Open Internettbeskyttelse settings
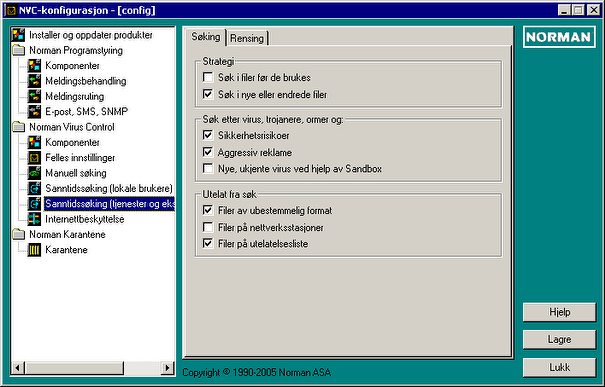The width and height of the screenshot is (605, 387). (84, 219)
